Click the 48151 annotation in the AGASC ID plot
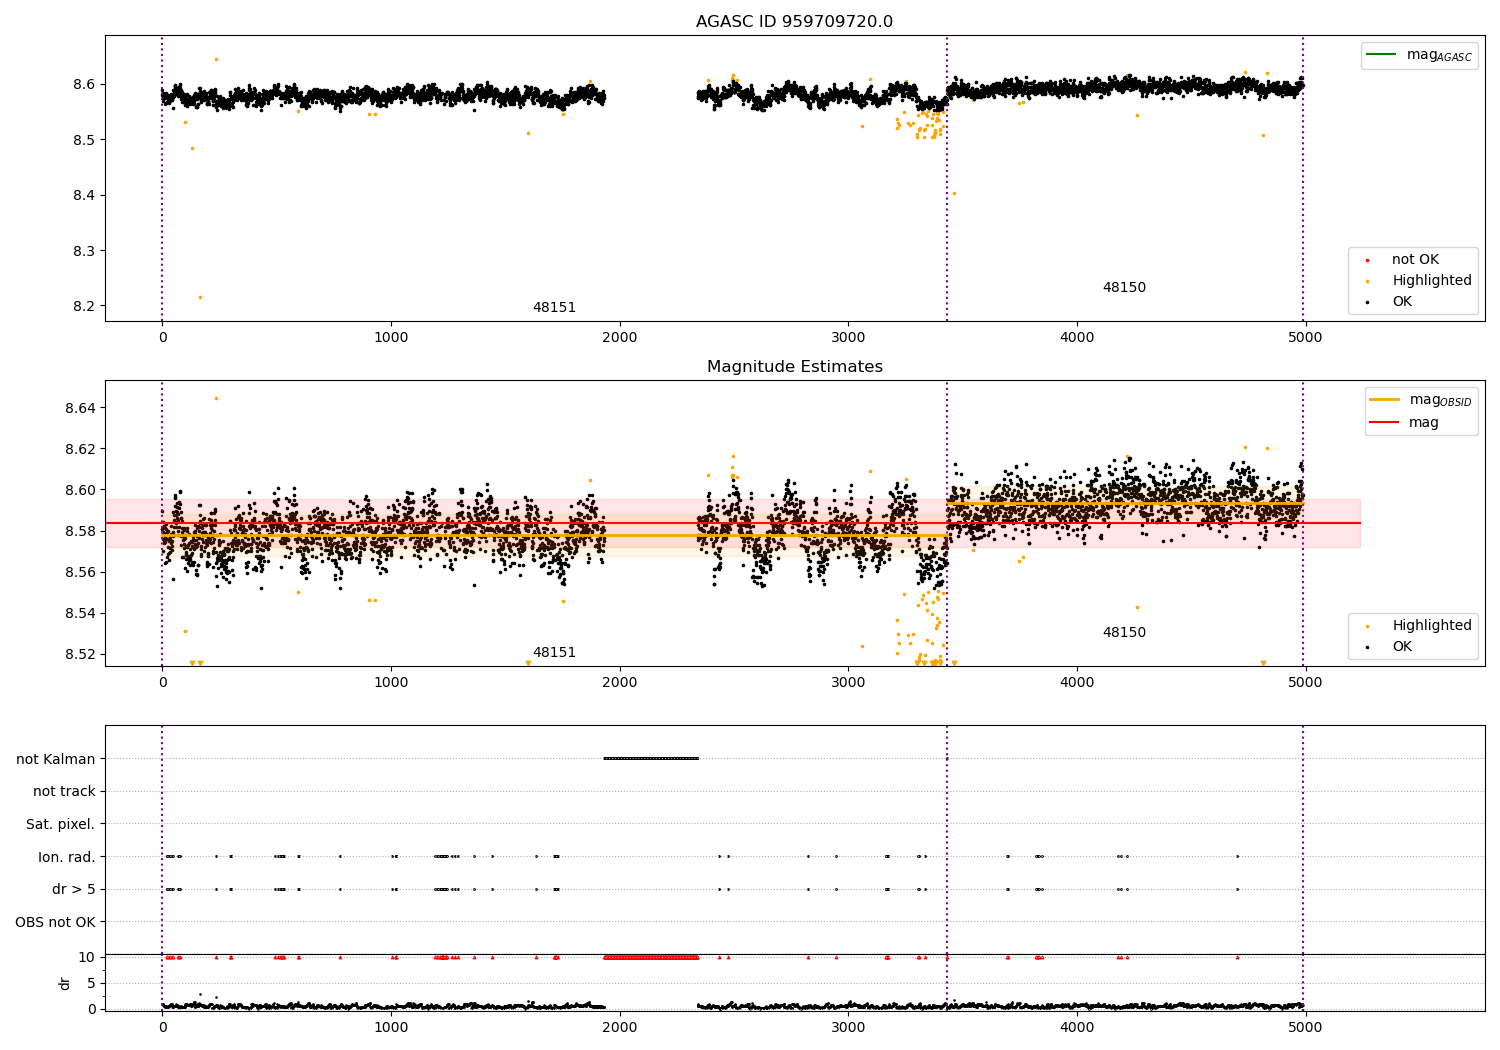 click(x=554, y=308)
